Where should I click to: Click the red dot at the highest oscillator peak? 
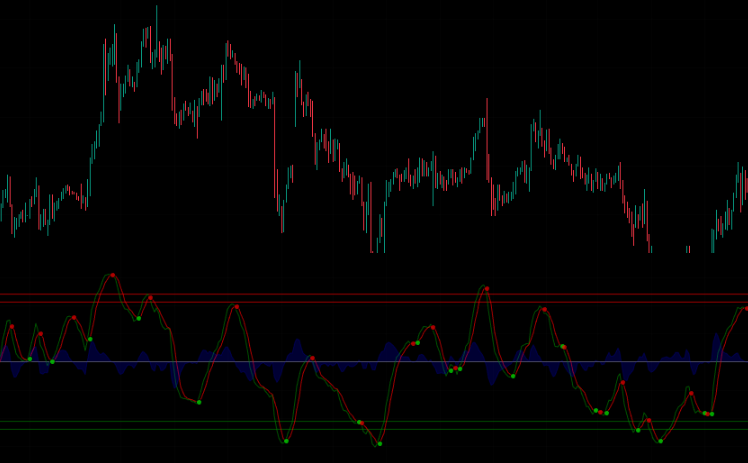coord(112,275)
